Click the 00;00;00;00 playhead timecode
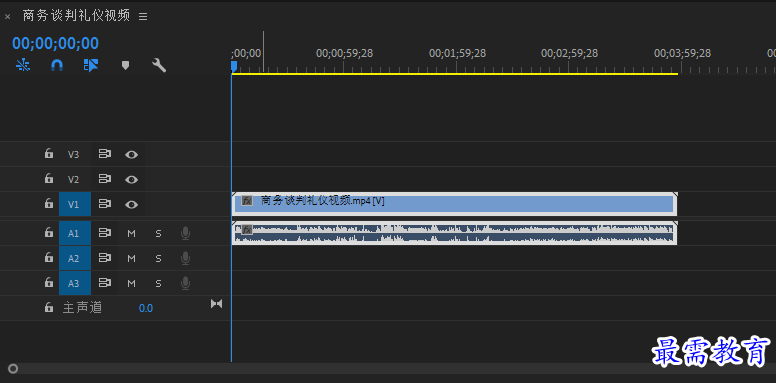 click(55, 44)
